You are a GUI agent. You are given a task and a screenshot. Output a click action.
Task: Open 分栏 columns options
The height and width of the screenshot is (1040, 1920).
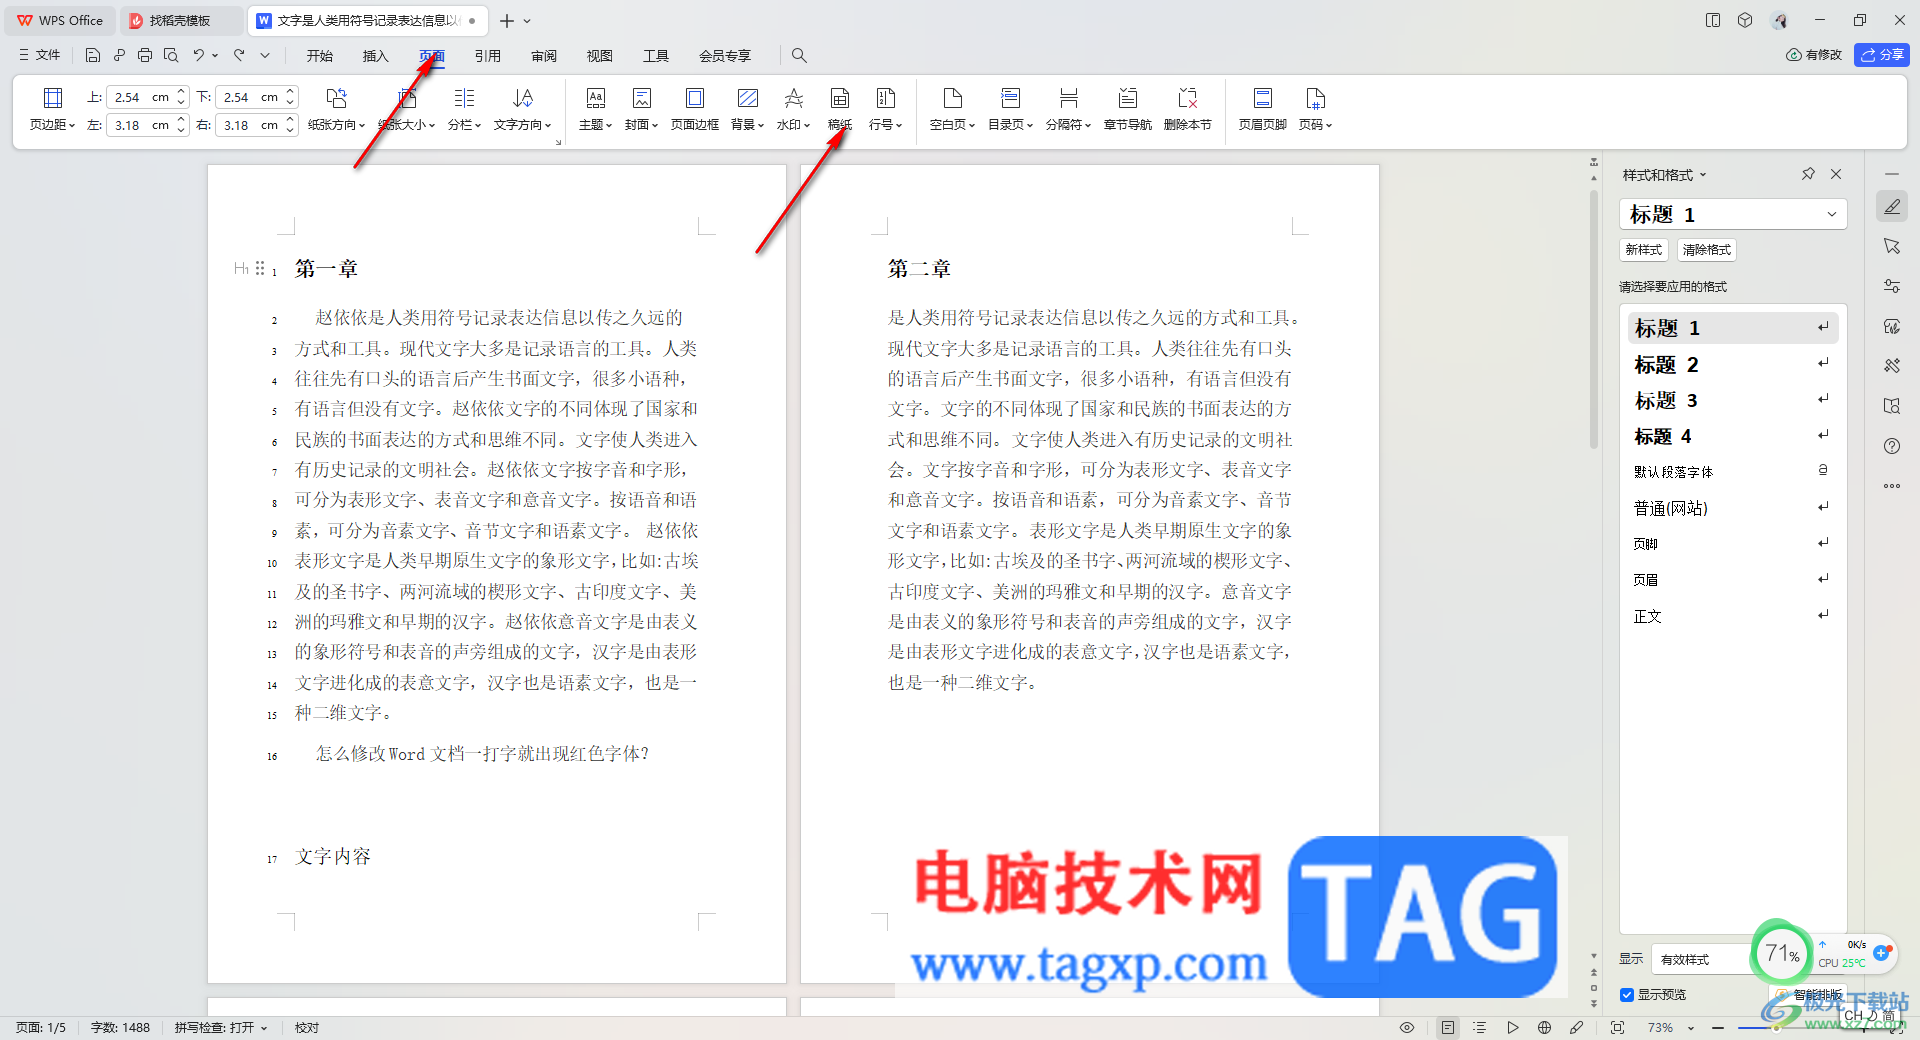coord(464,109)
